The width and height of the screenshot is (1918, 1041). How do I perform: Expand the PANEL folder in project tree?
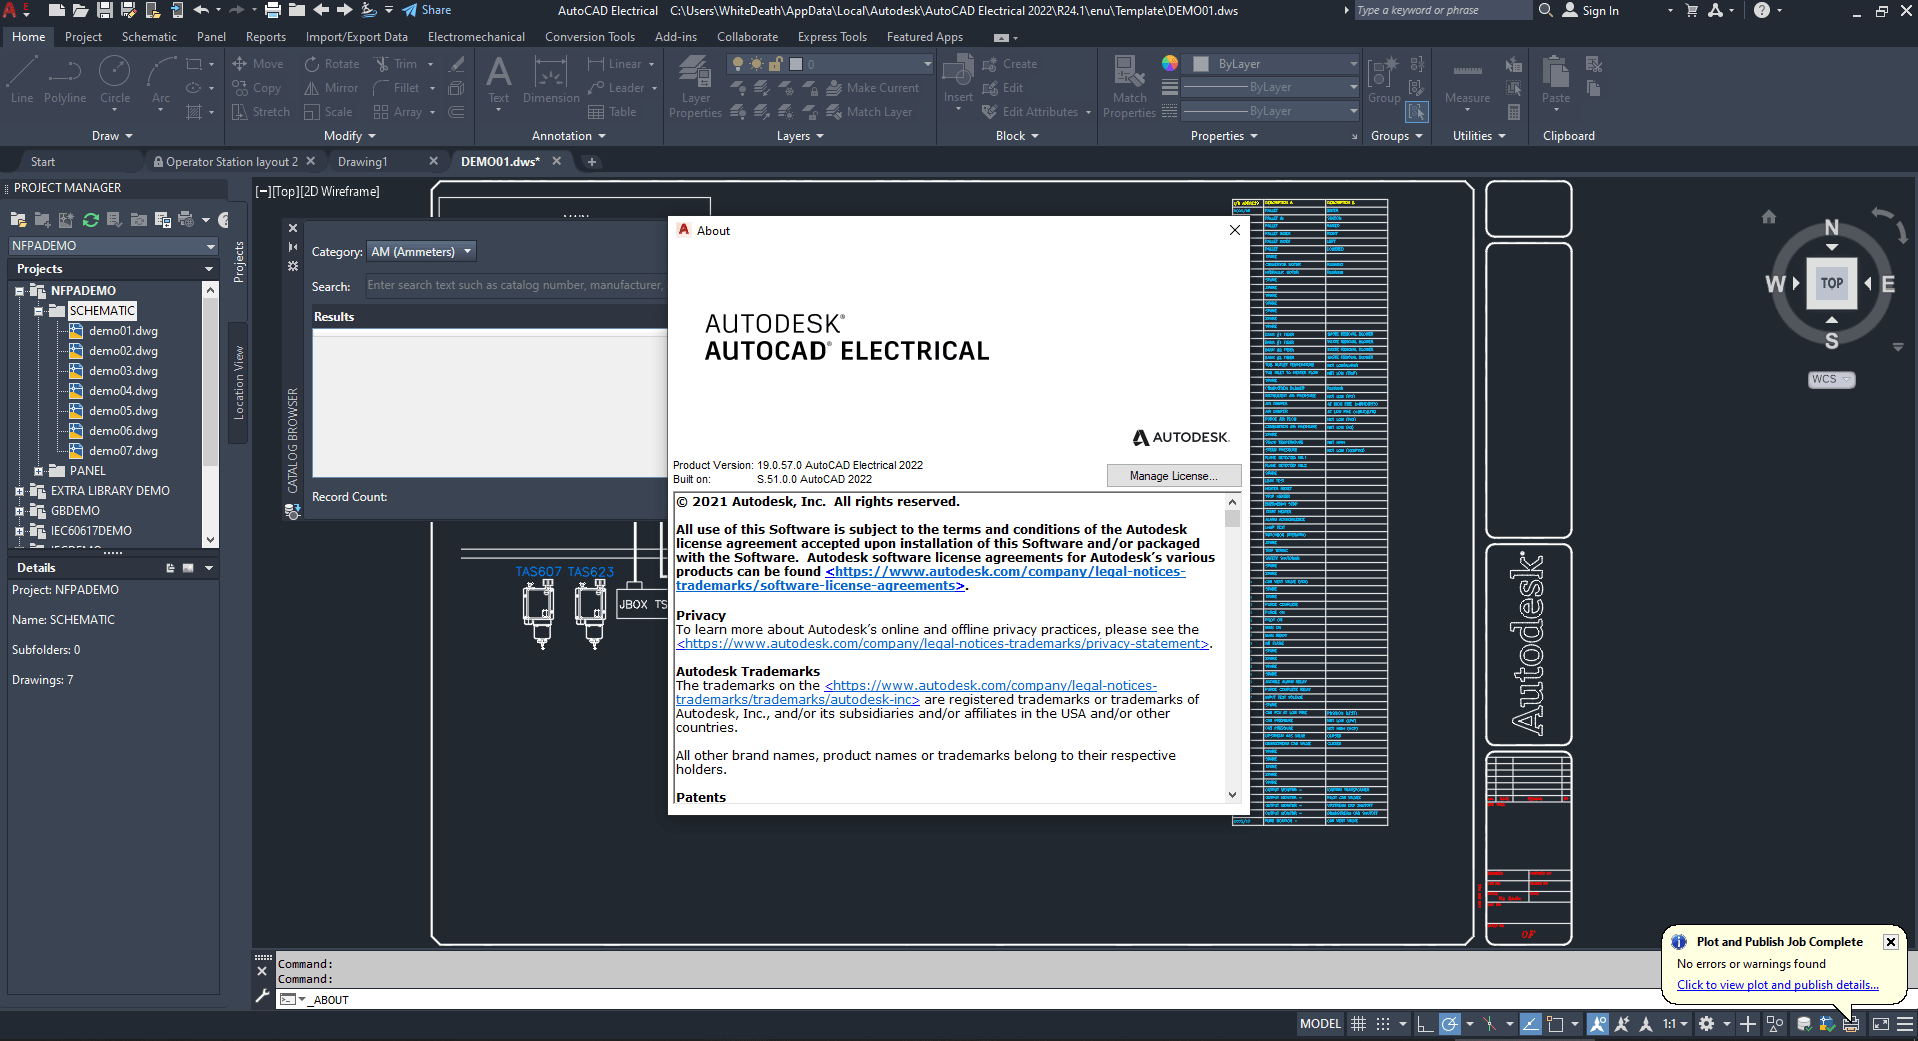click(39, 471)
